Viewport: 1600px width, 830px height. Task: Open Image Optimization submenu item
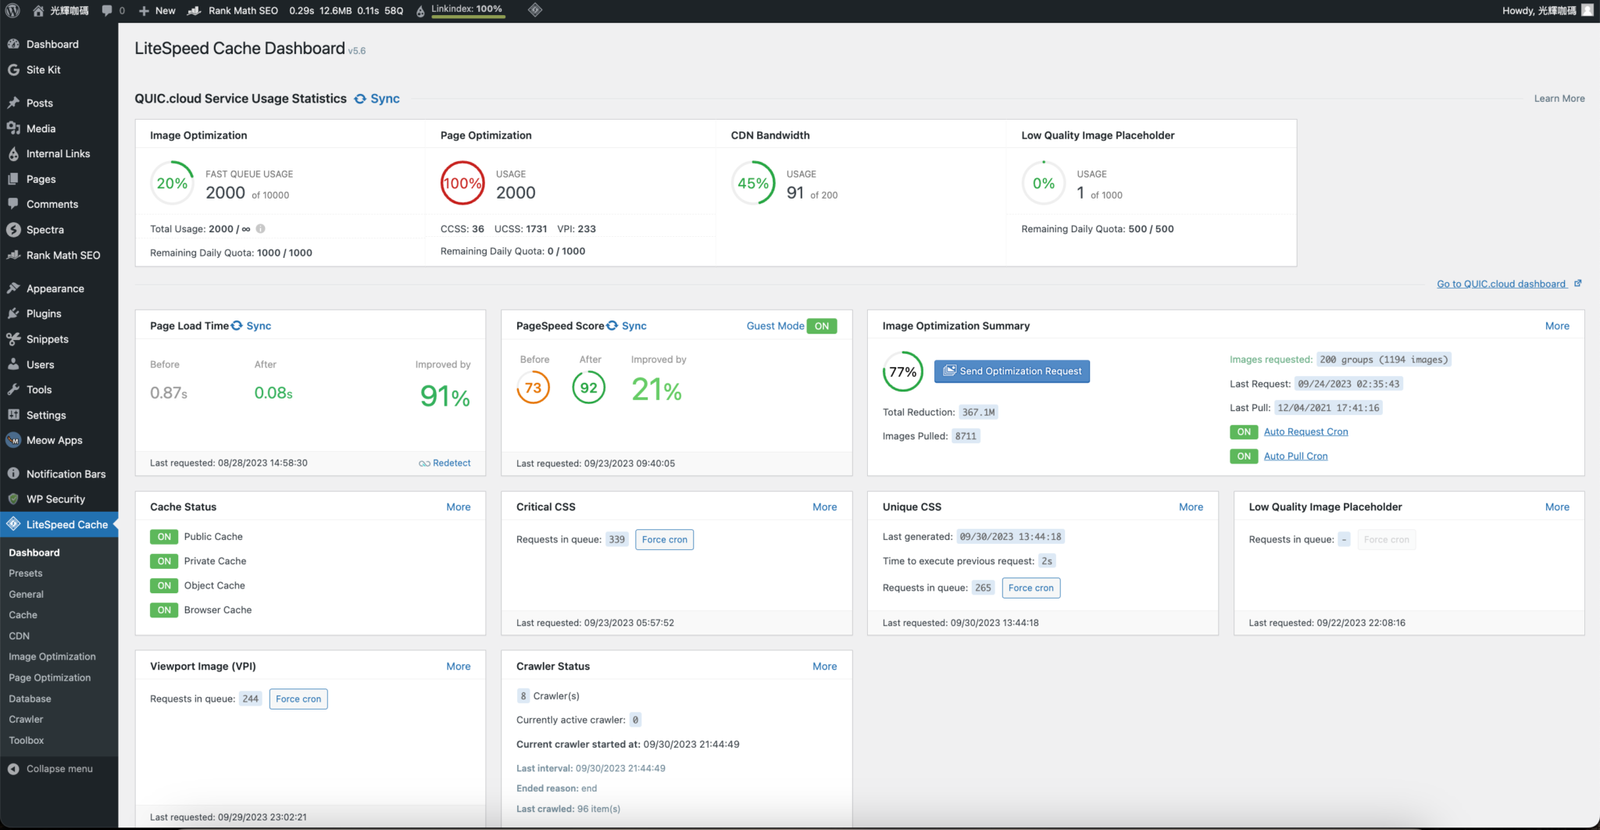(x=52, y=657)
